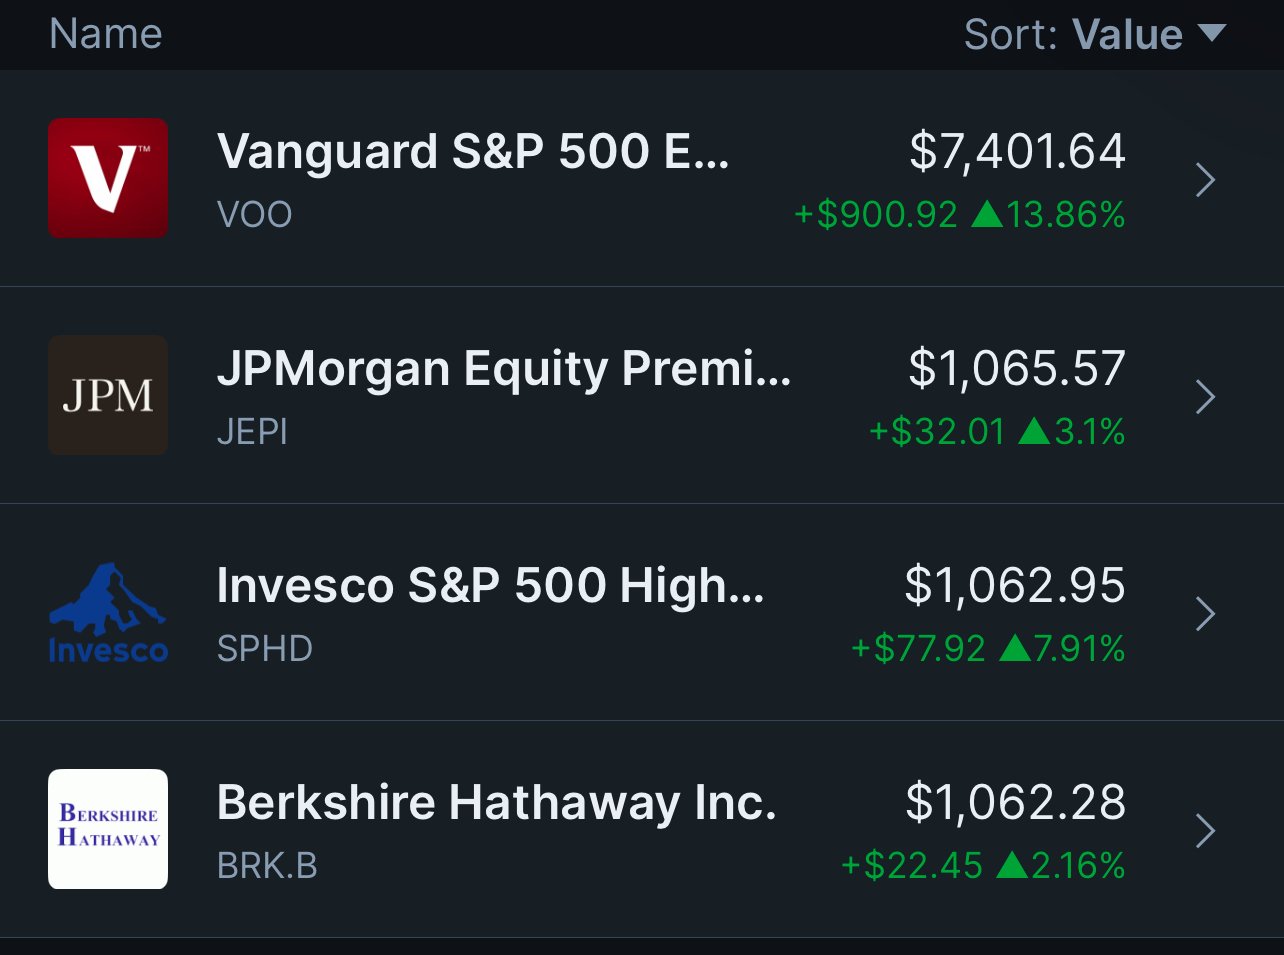
Task: Tap the $1,062.28 value for BRK.B
Action: click(x=1016, y=803)
